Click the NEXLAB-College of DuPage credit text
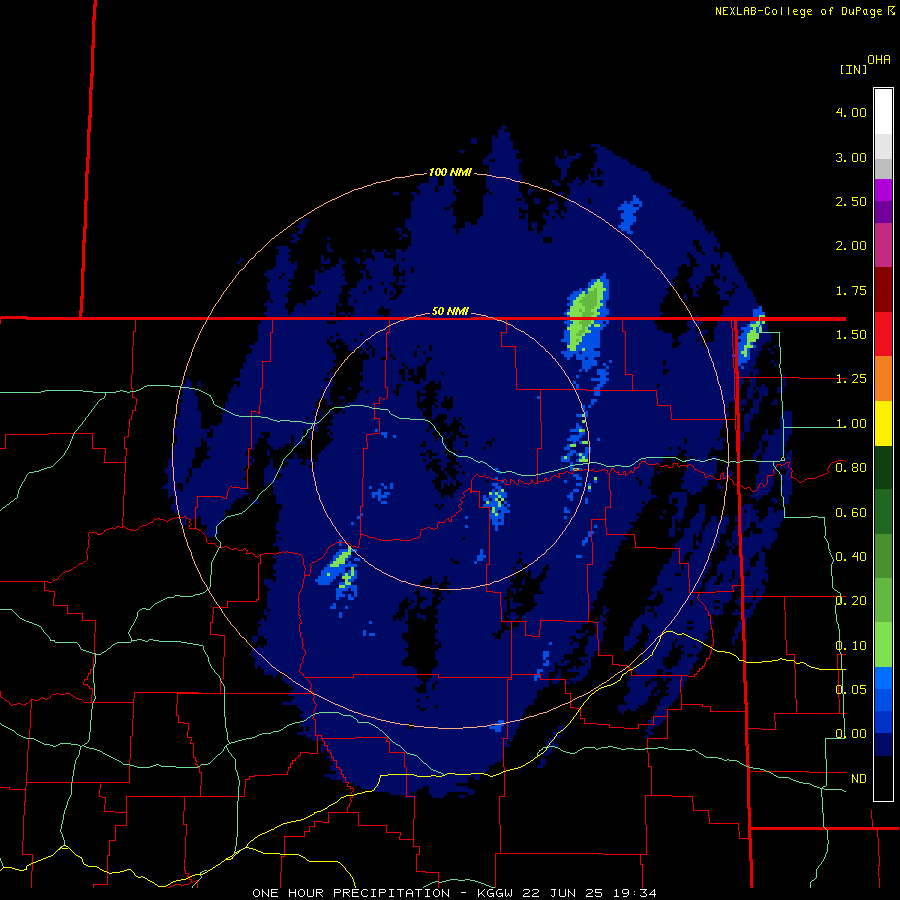900x900 pixels. pyautogui.click(x=804, y=11)
